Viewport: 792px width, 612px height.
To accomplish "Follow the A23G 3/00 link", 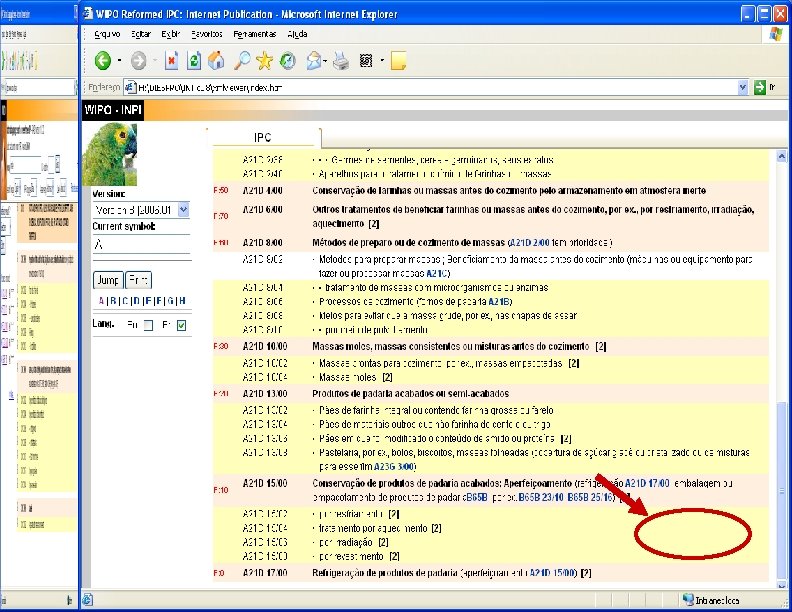I will click(x=394, y=467).
